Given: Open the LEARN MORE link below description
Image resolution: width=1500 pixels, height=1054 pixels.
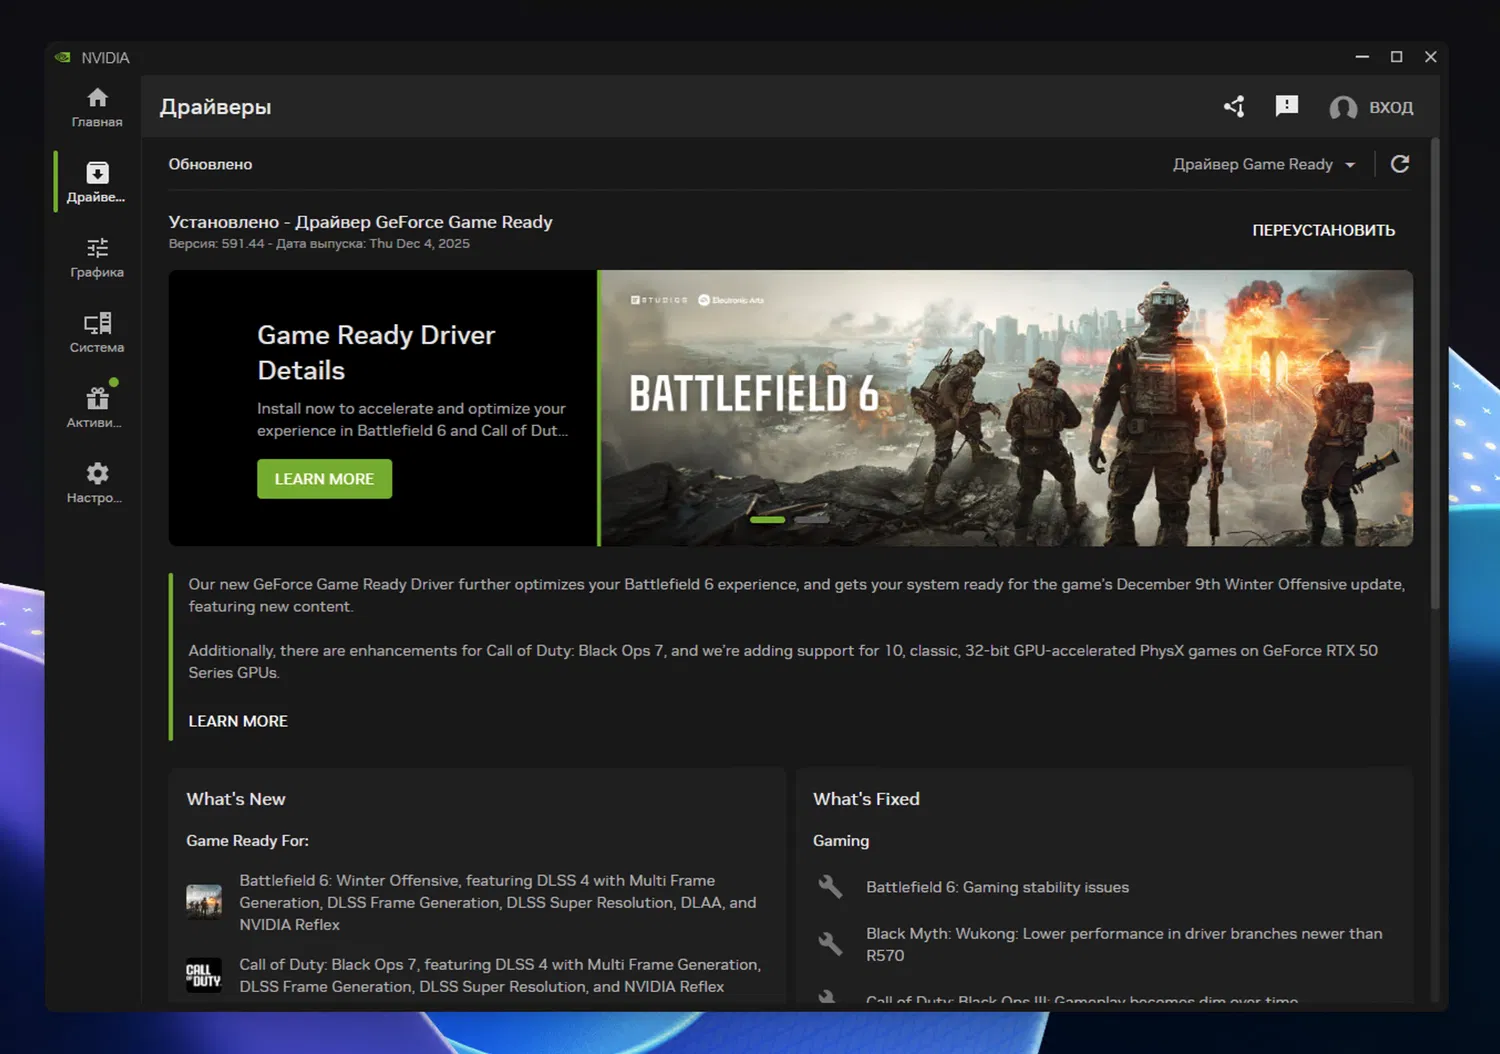Looking at the screenshot, I should [238, 721].
